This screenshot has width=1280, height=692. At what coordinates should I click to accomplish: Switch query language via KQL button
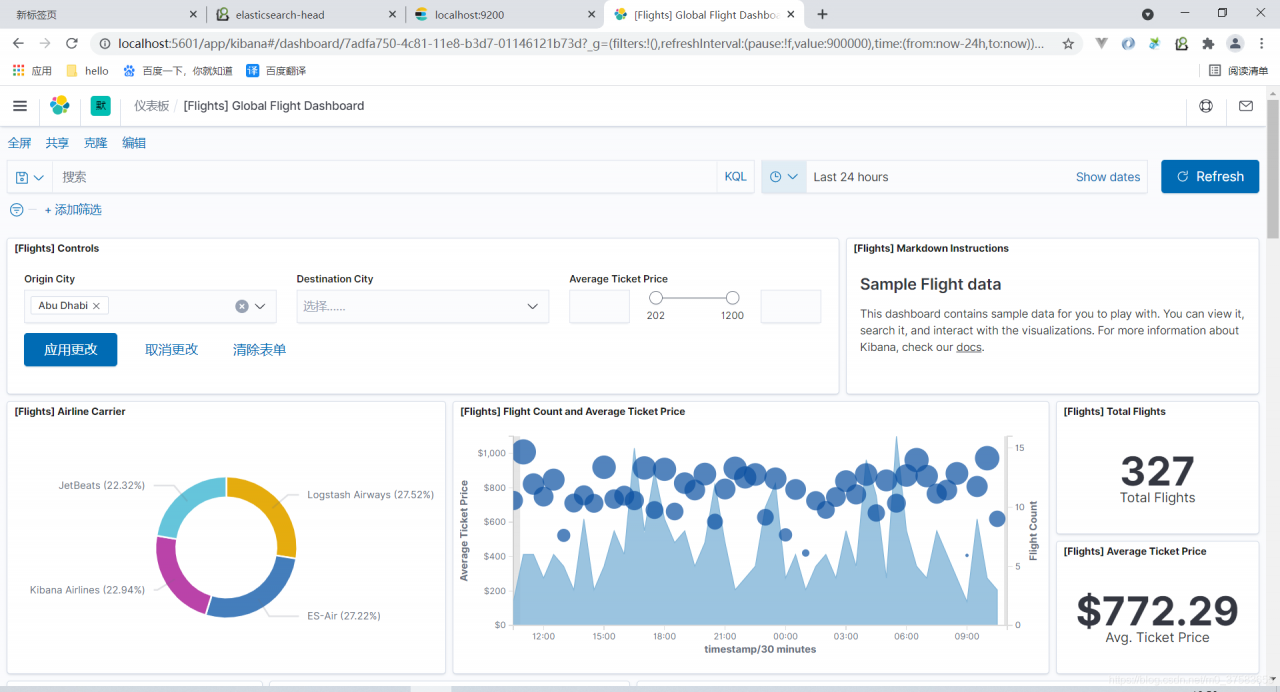tap(735, 177)
